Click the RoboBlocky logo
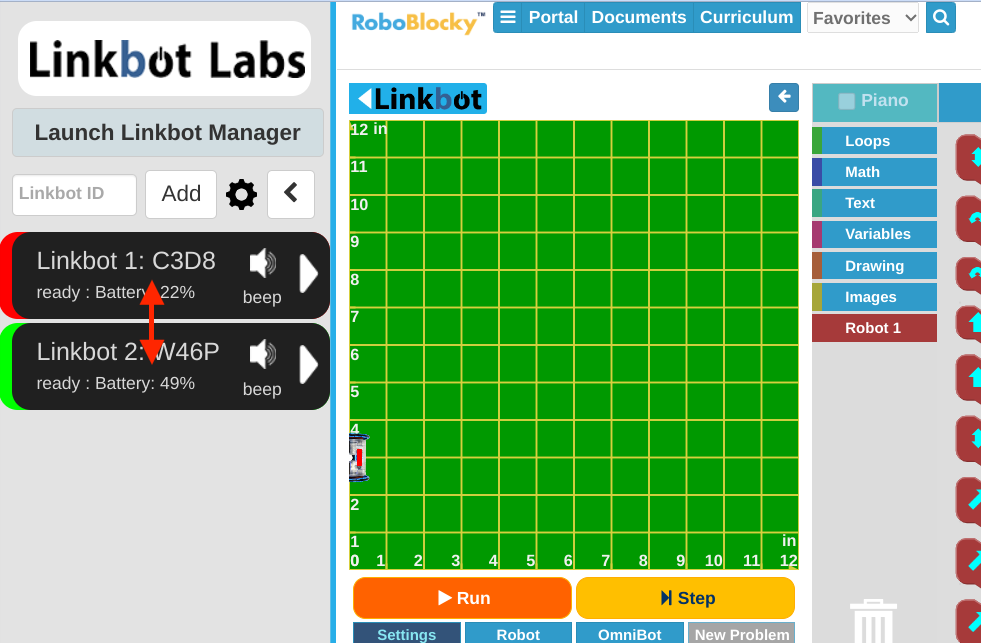Screen dimensions: 981x643 (x=417, y=22)
